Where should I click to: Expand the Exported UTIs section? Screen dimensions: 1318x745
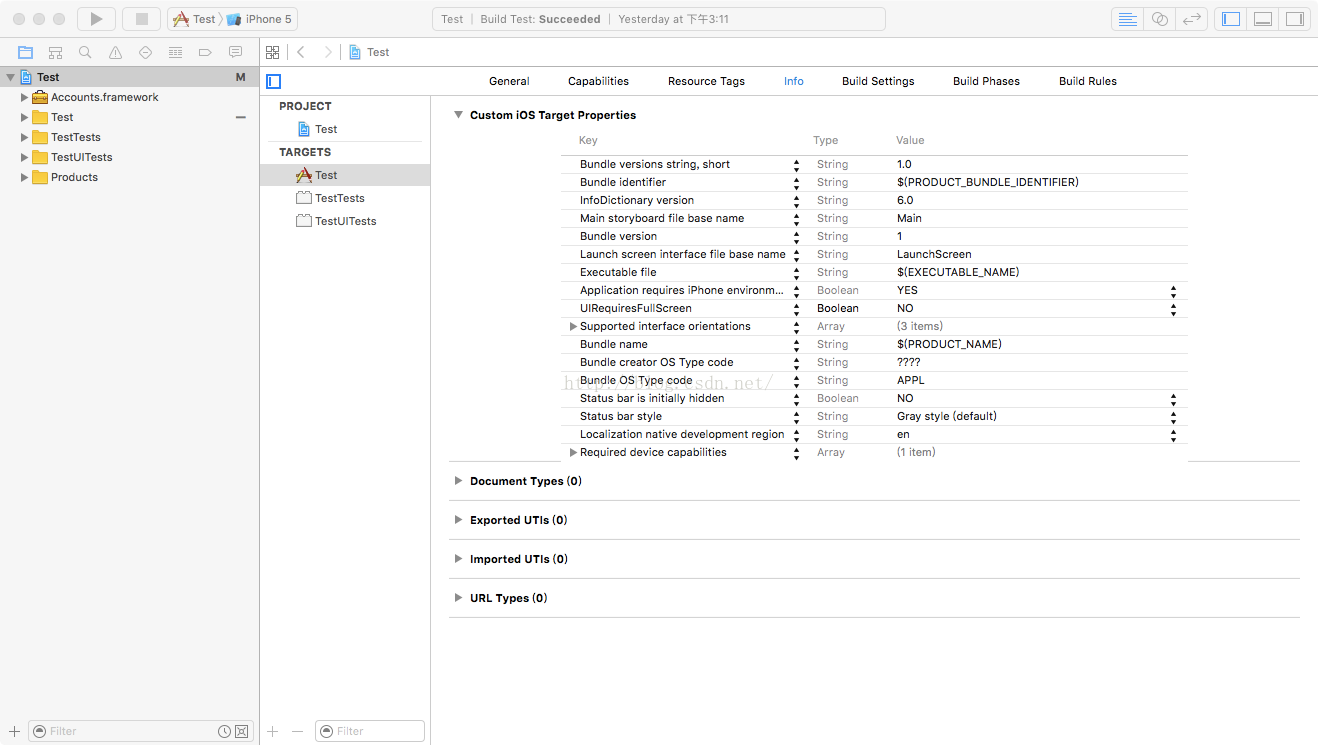(458, 520)
